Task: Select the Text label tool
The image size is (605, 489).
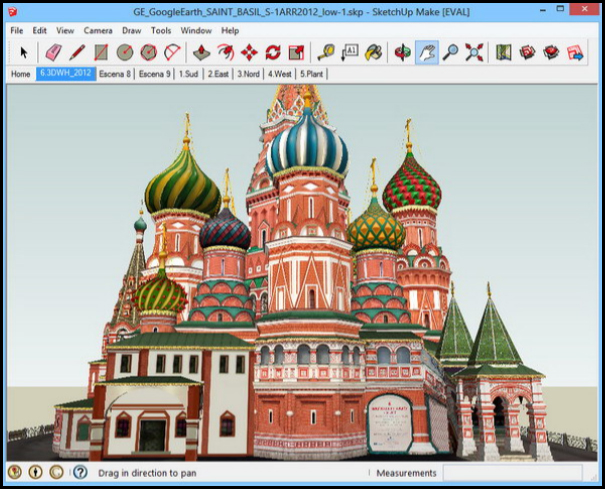Action: pyautogui.click(x=350, y=52)
